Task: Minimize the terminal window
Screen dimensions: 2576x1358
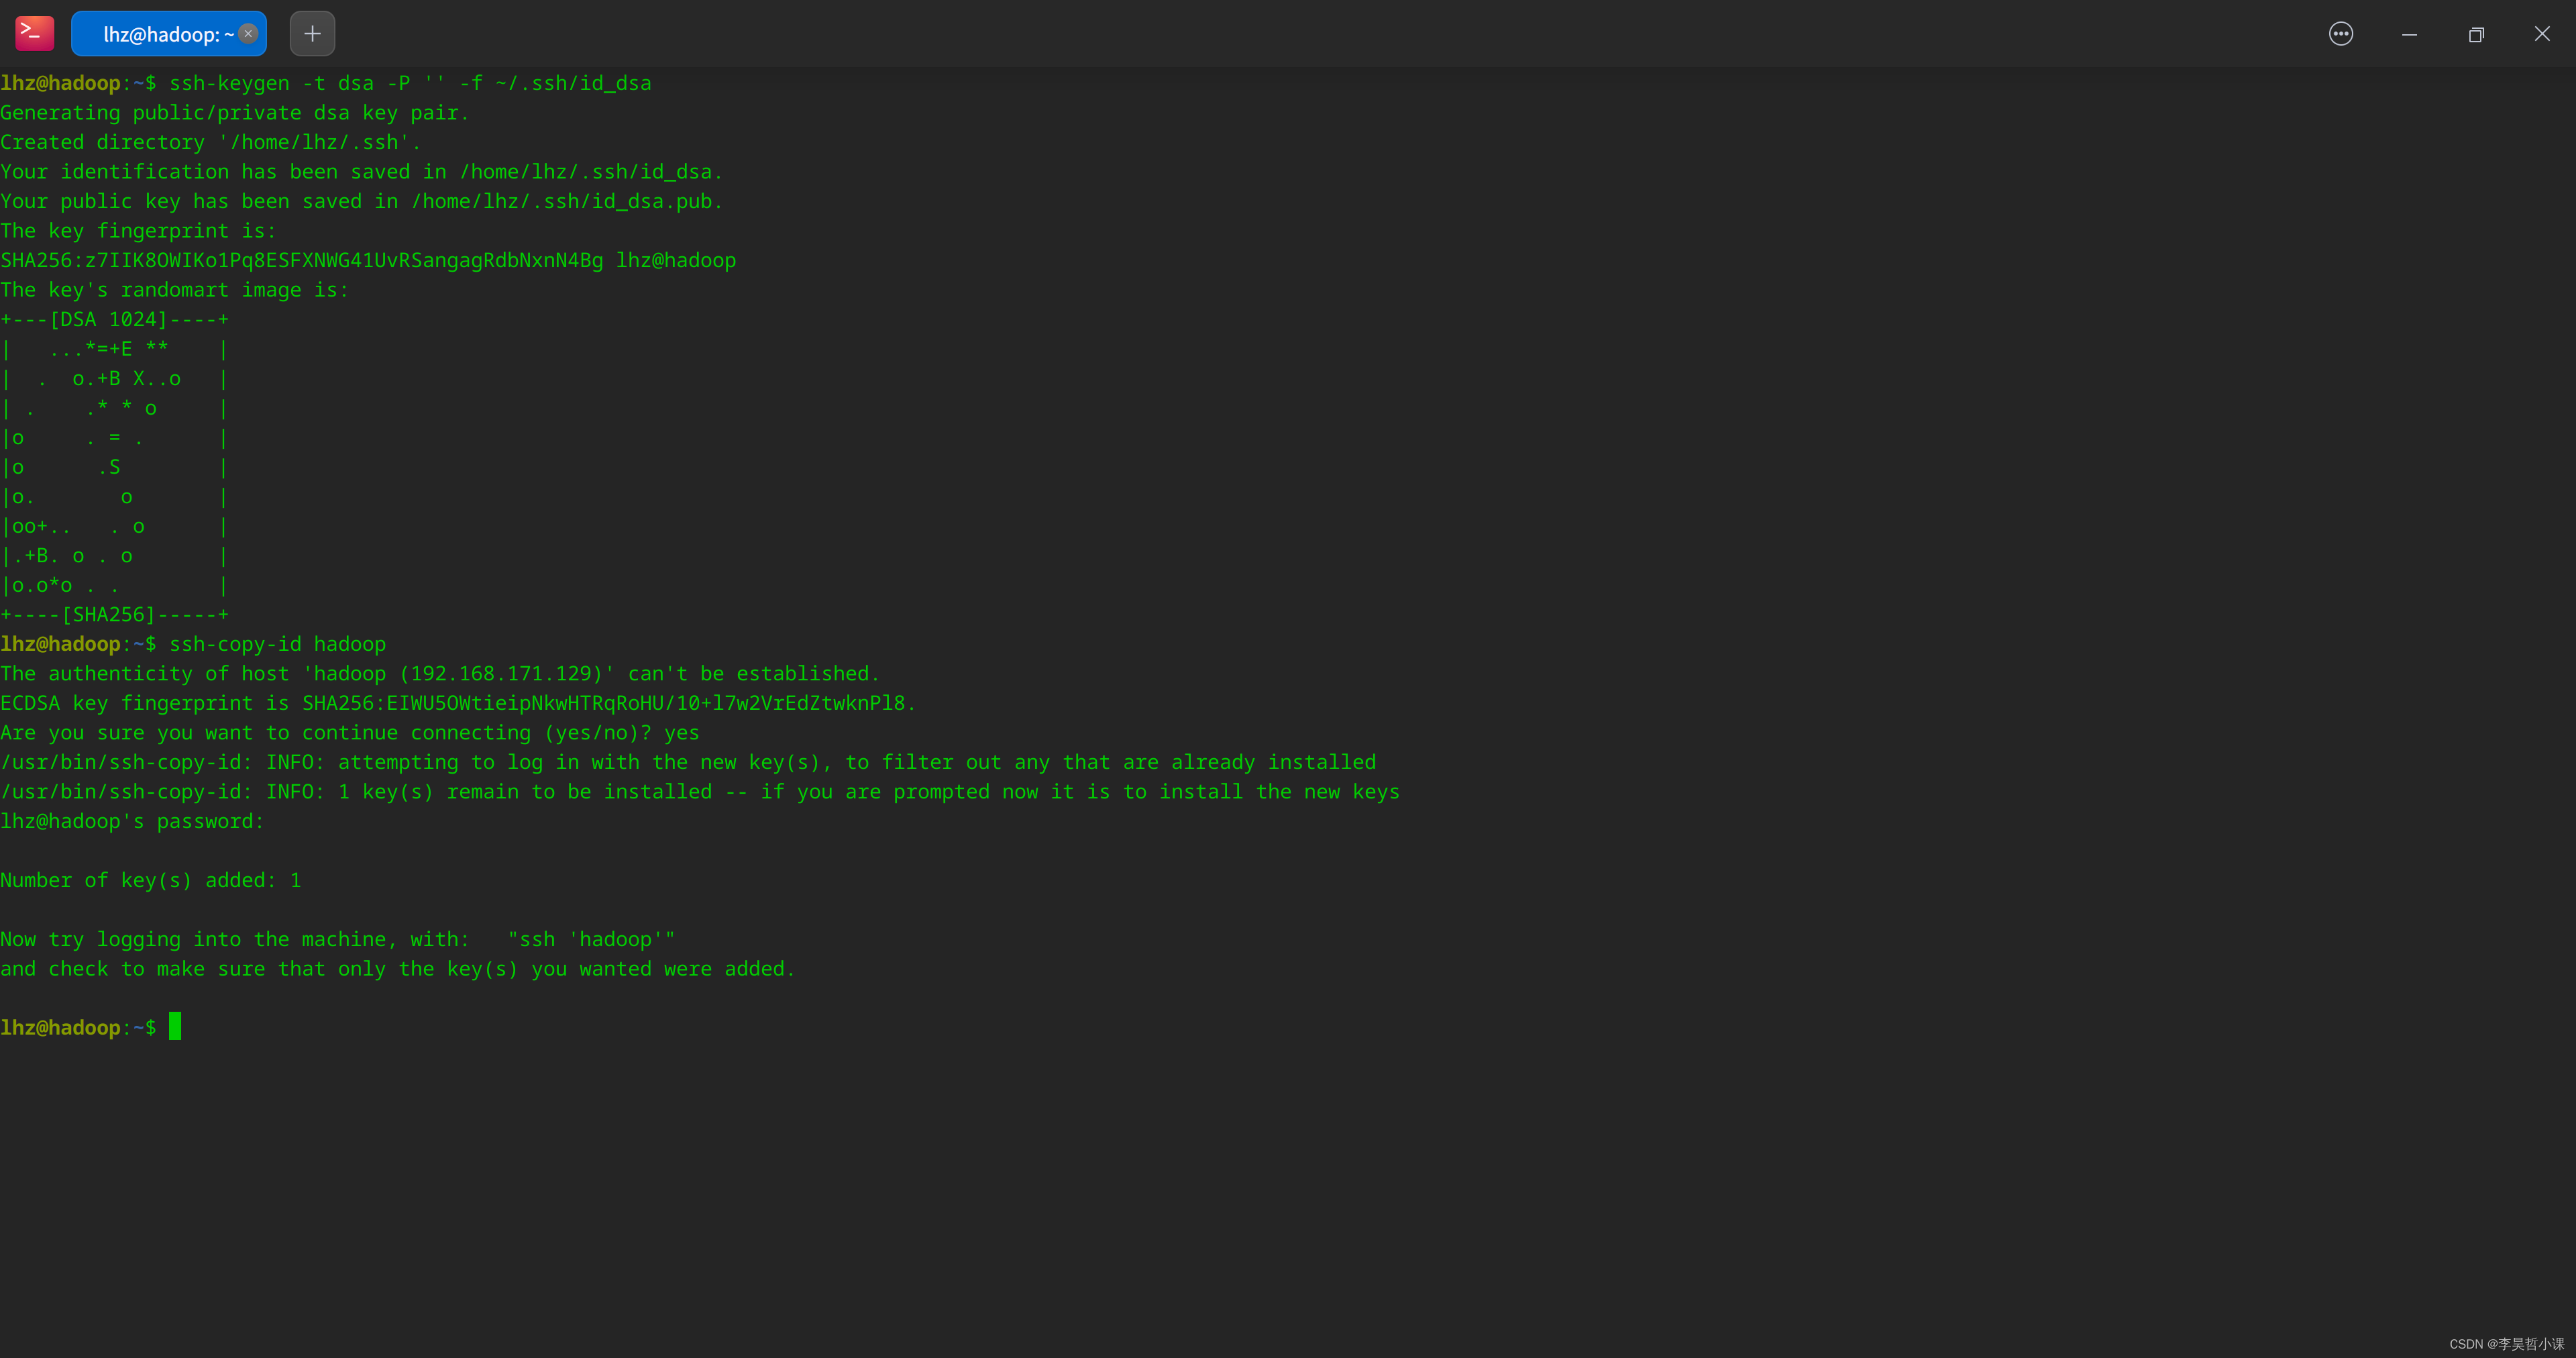Action: 2409,34
